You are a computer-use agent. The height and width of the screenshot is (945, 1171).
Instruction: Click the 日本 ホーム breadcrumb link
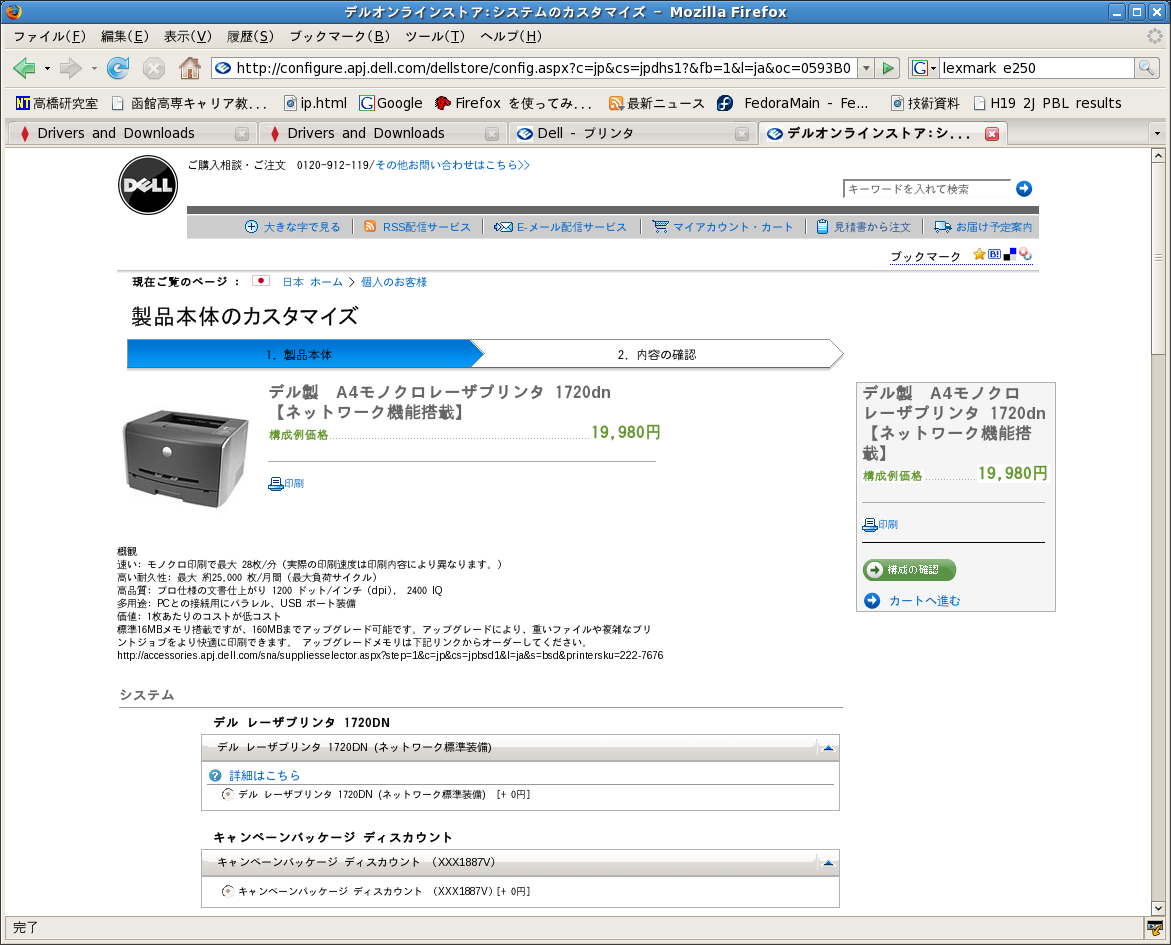pyautogui.click(x=312, y=282)
